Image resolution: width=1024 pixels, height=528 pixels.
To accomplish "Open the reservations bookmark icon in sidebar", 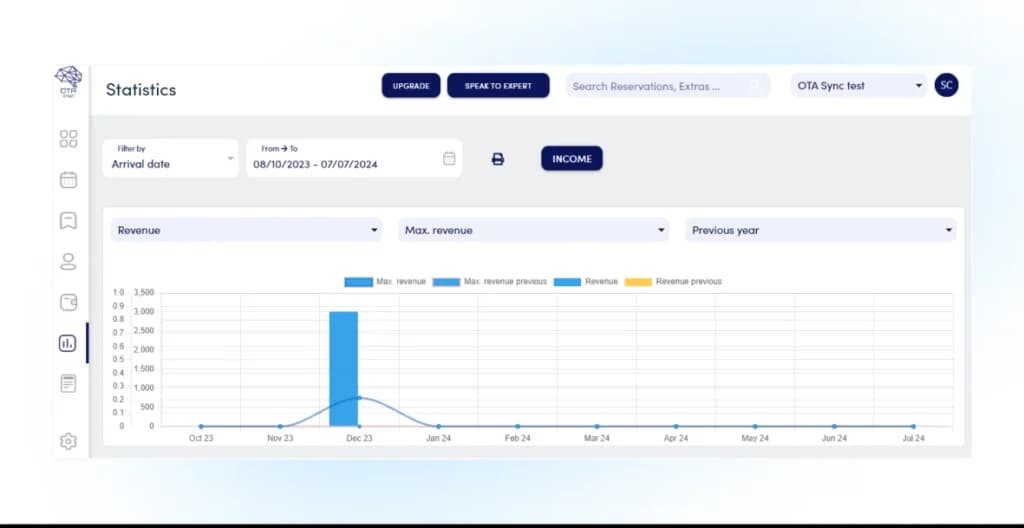I will (69, 221).
